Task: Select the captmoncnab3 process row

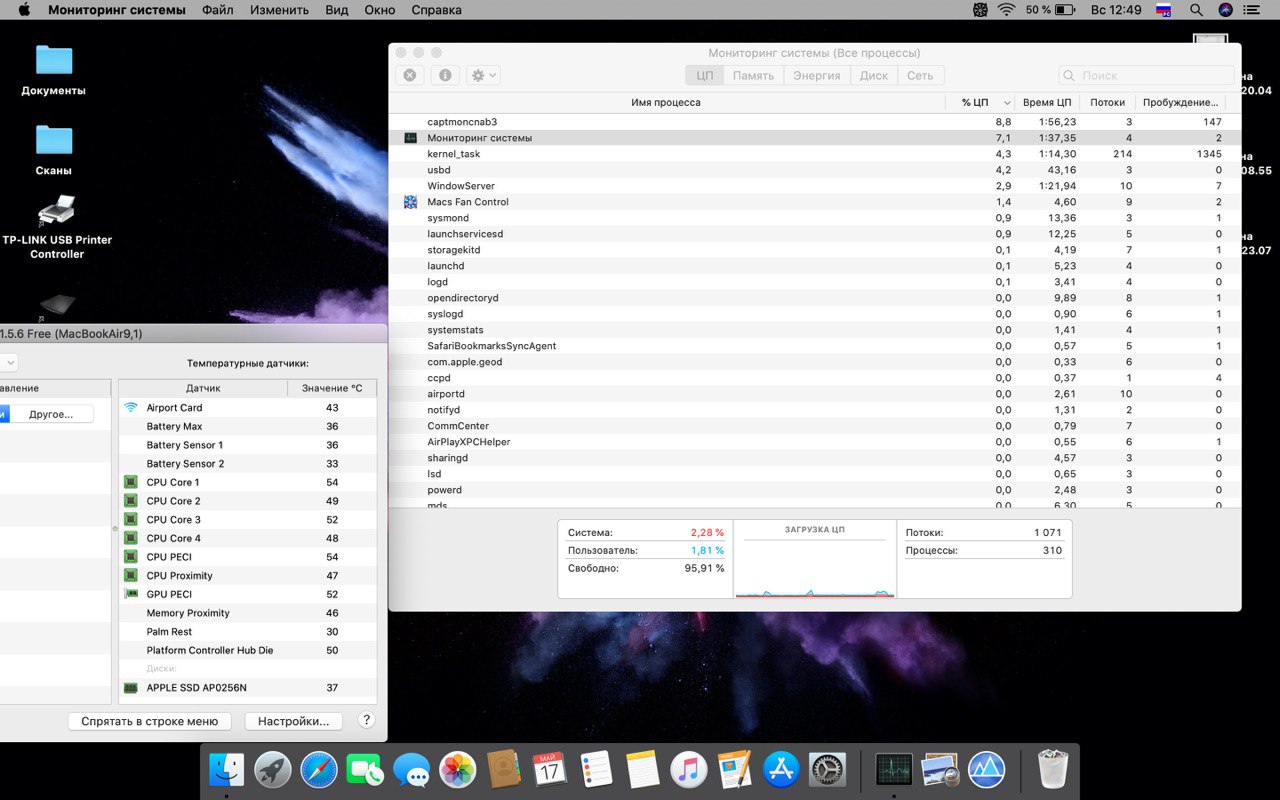Action: (x=814, y=122)
